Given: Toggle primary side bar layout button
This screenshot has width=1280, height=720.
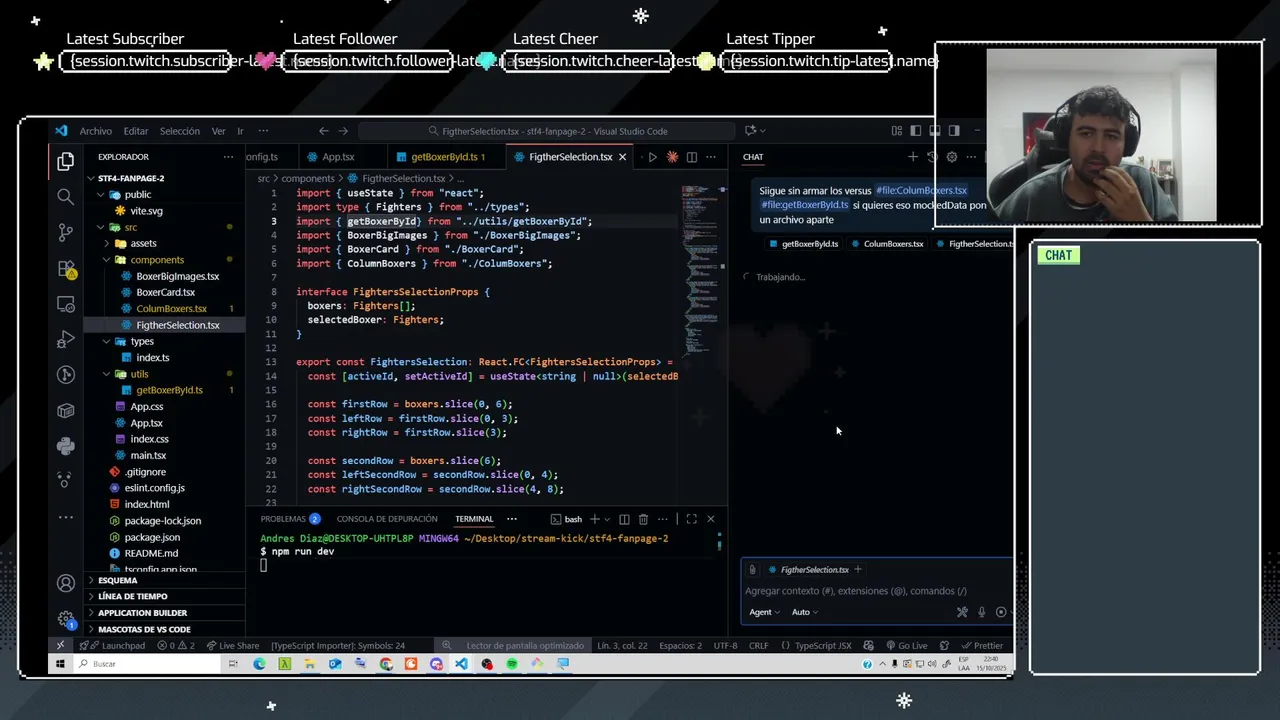Looking at the screenshot, I should [x=915, y=131].
